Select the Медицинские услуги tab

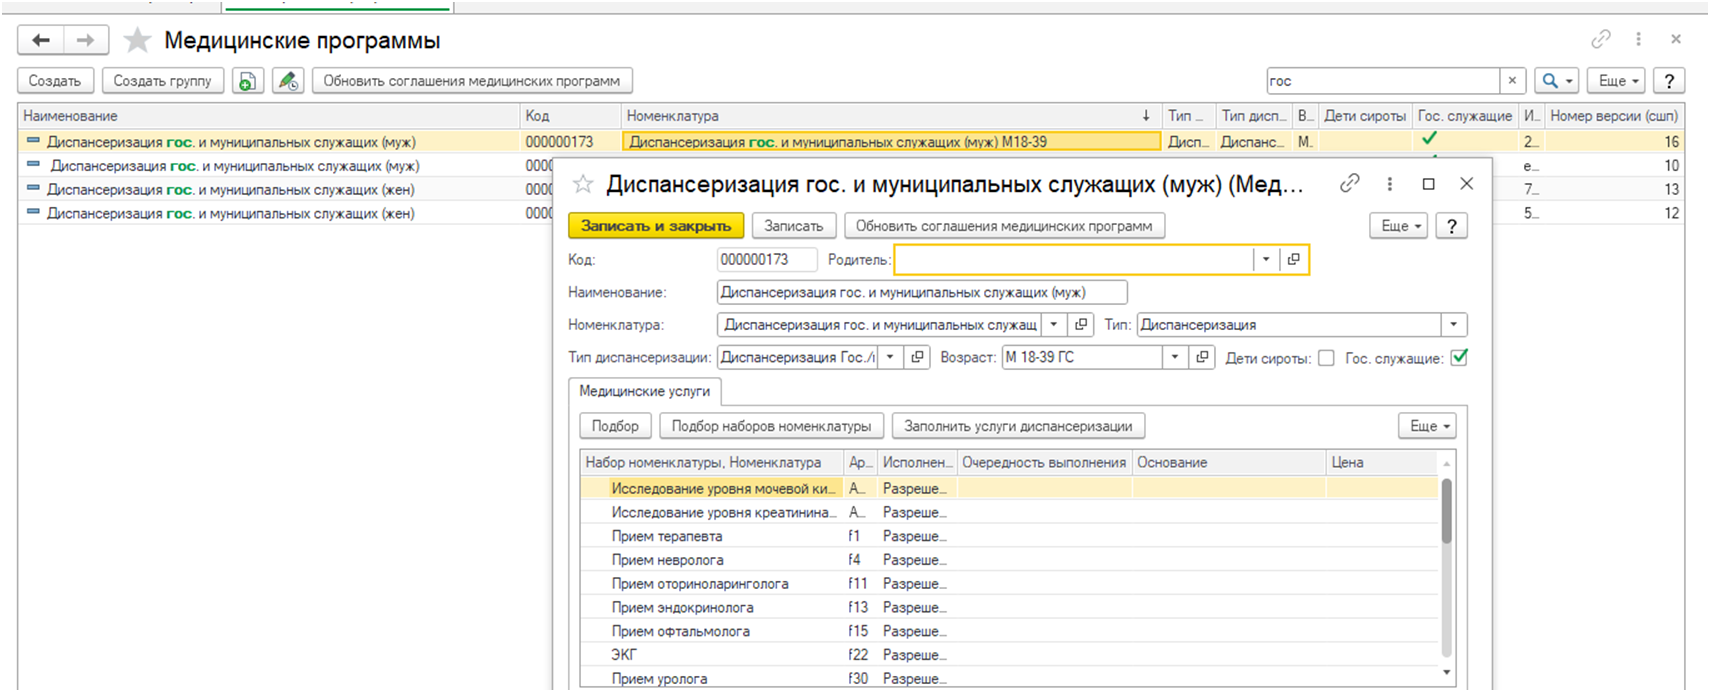coord(644,391)
